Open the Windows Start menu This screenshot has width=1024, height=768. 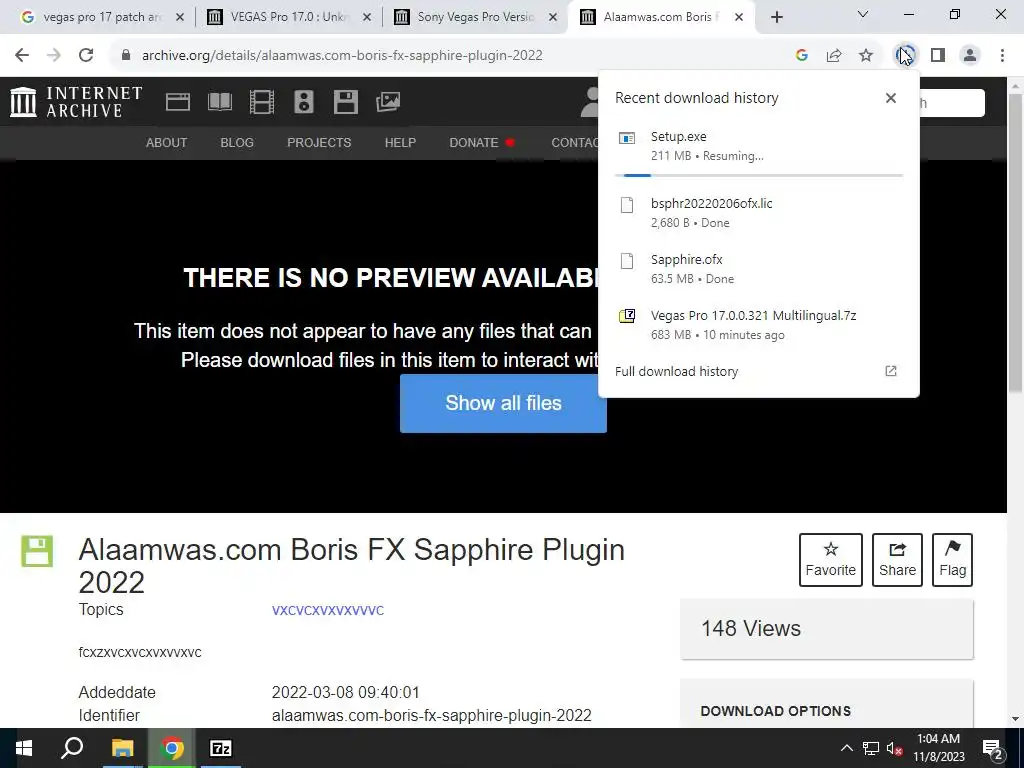point(24,748)
